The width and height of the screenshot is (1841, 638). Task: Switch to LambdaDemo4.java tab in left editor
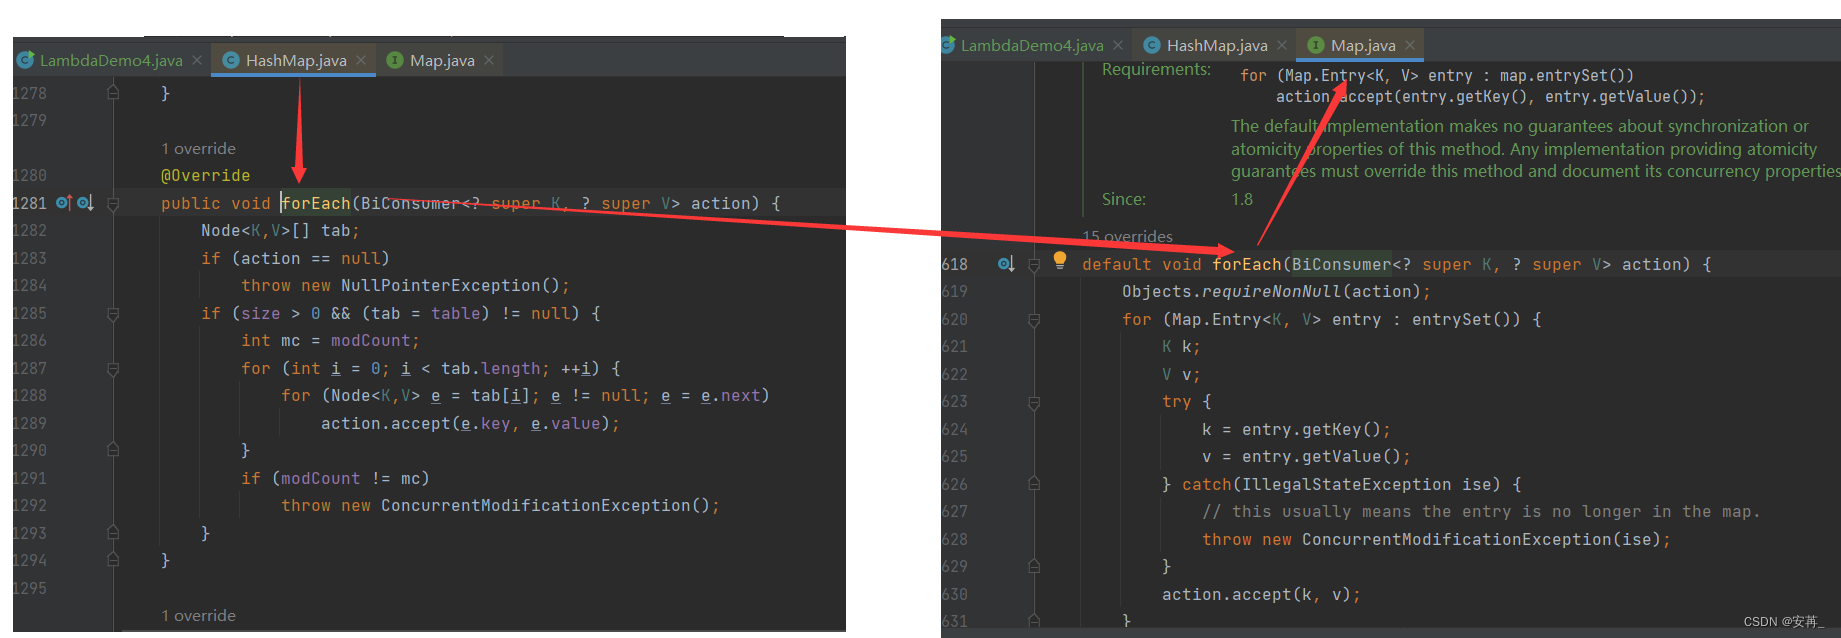[110, 60]
